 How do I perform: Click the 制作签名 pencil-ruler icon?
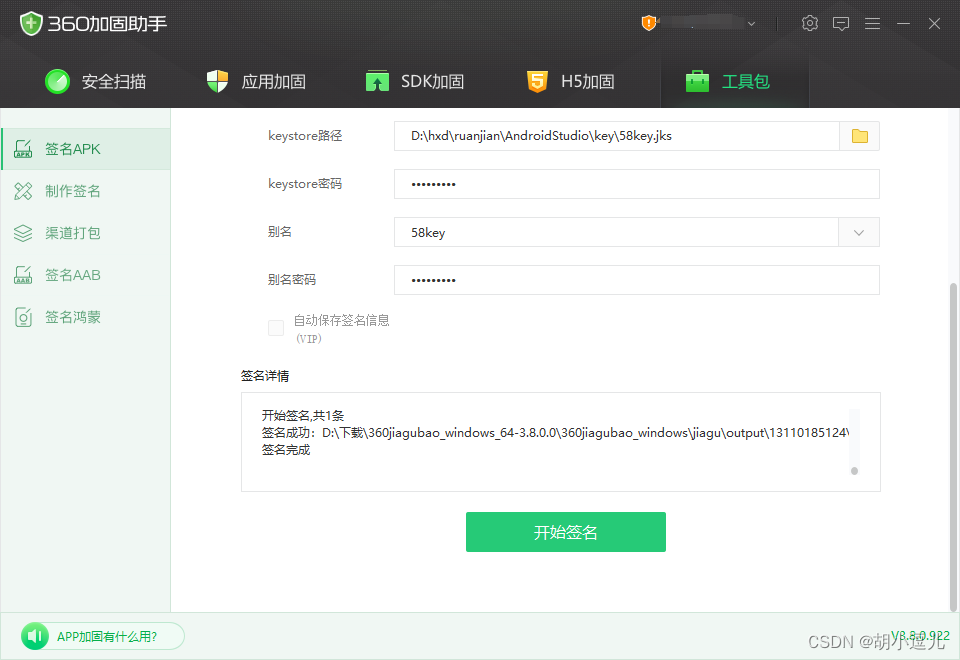point(23,191)
